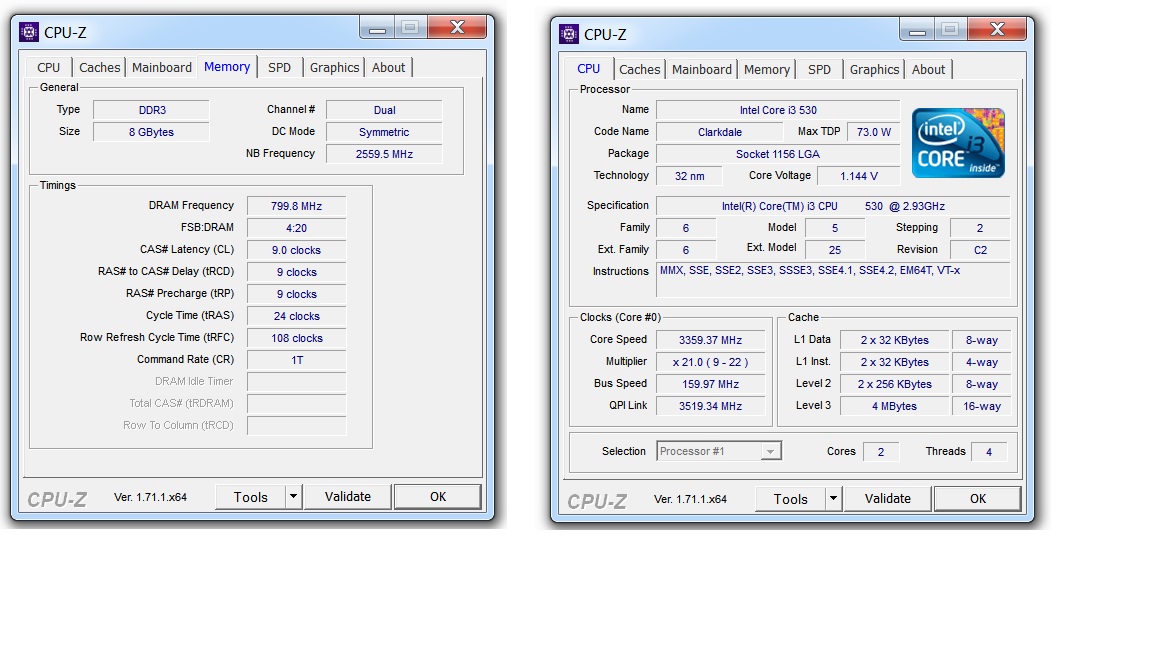Click empty DRAM Idle Timer field
The image size is (1152, 648).
297,382
